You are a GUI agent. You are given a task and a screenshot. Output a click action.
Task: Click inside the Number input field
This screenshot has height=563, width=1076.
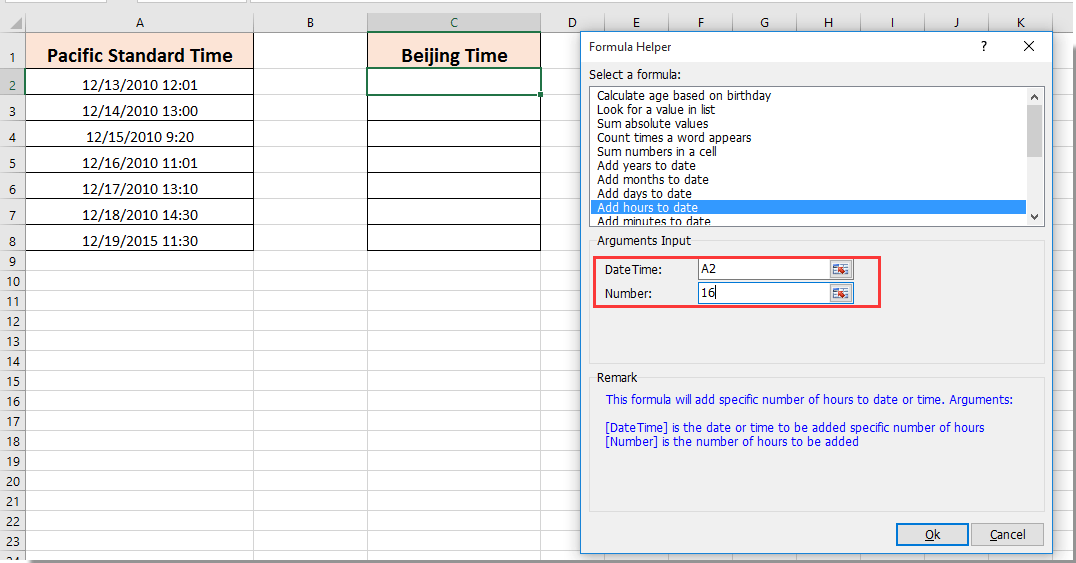pos(762,293)
